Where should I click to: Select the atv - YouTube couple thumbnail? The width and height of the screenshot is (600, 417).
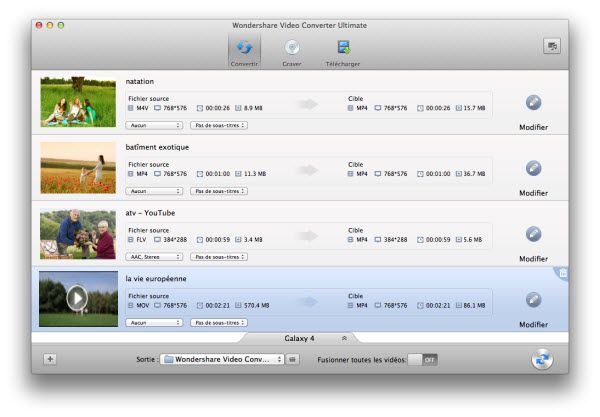[x=78, y=234]
